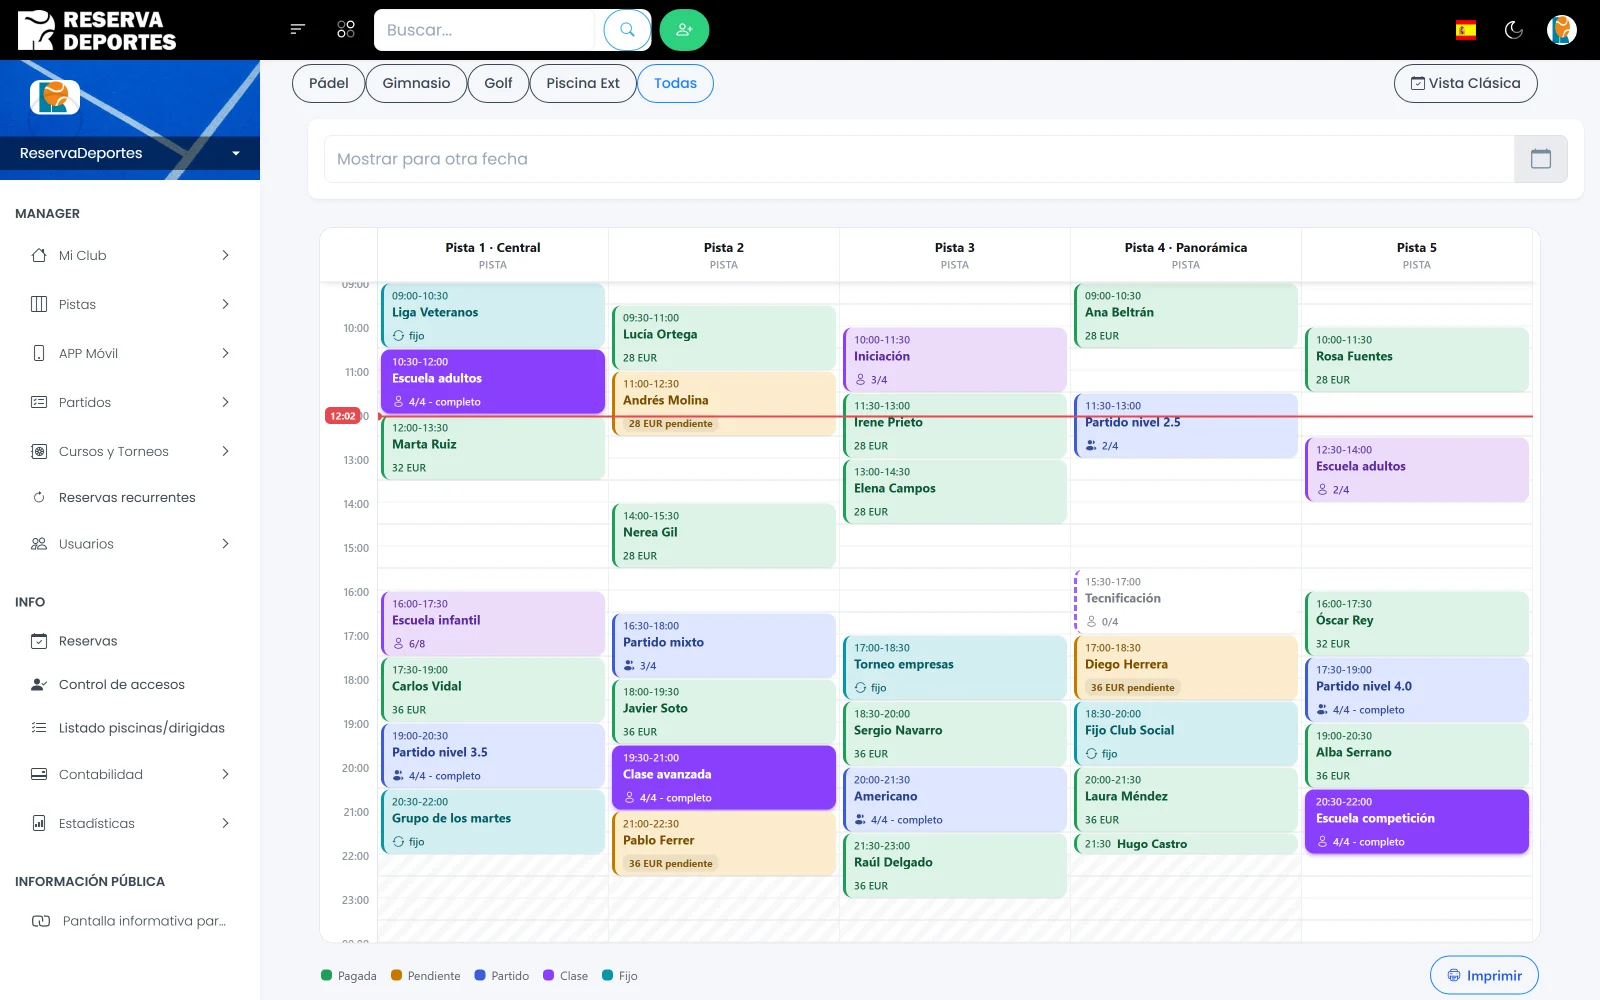The width and height of the screenshot is (1600, 1000).
Task: Click the Mostrar para otra fecha field
Action: click(x=918, y=159)
